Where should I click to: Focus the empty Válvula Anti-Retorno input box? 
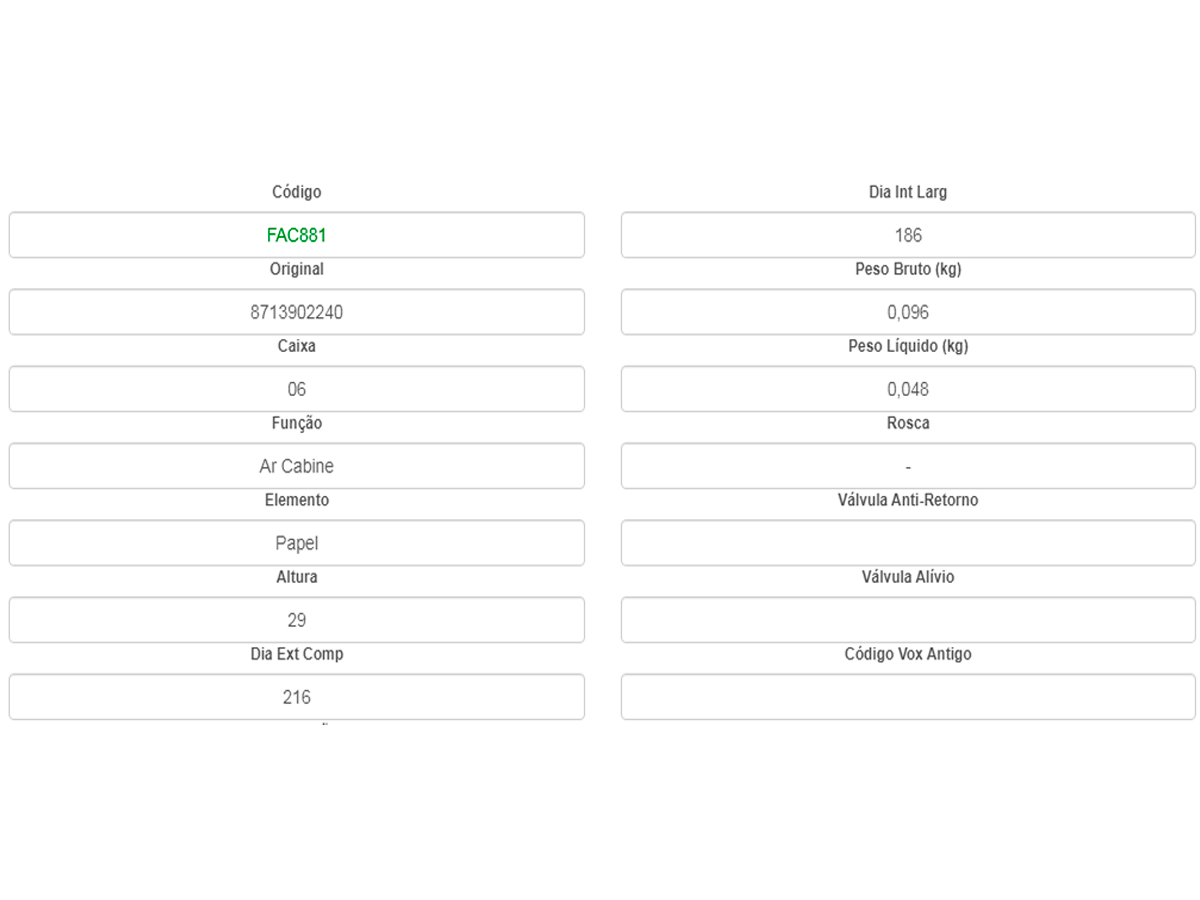908,543
